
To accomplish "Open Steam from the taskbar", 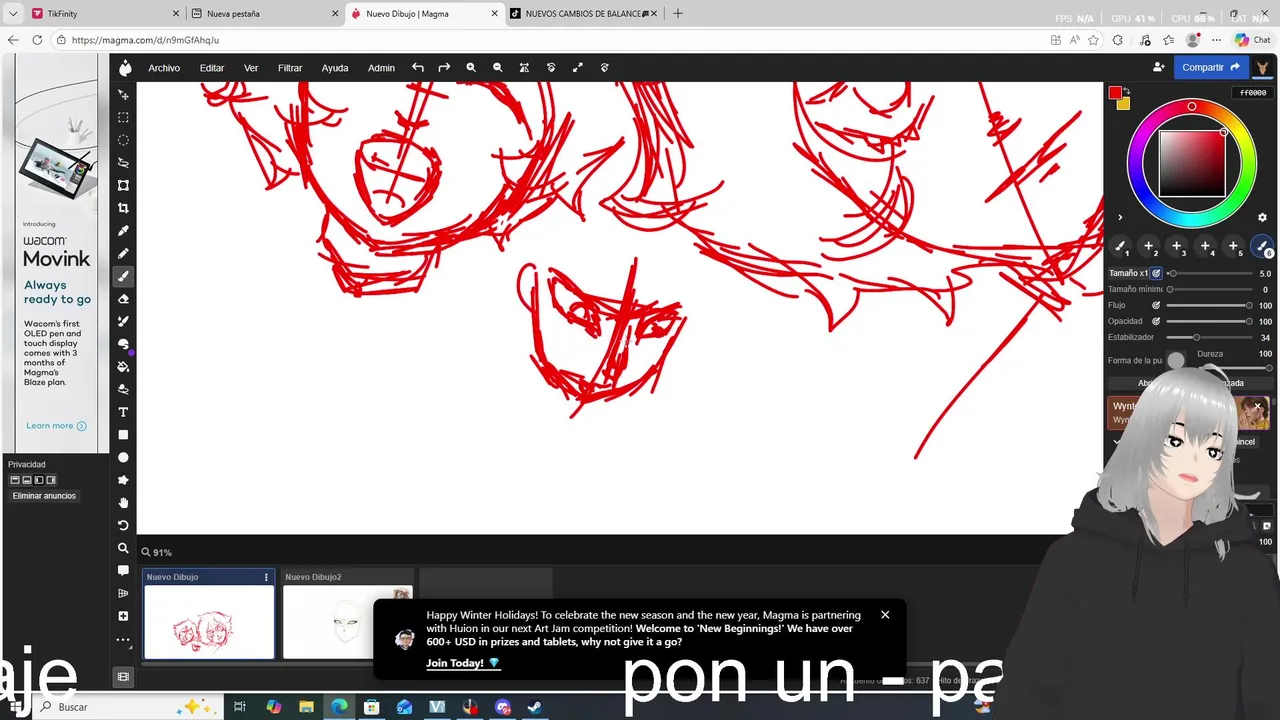I will (535, 707).
